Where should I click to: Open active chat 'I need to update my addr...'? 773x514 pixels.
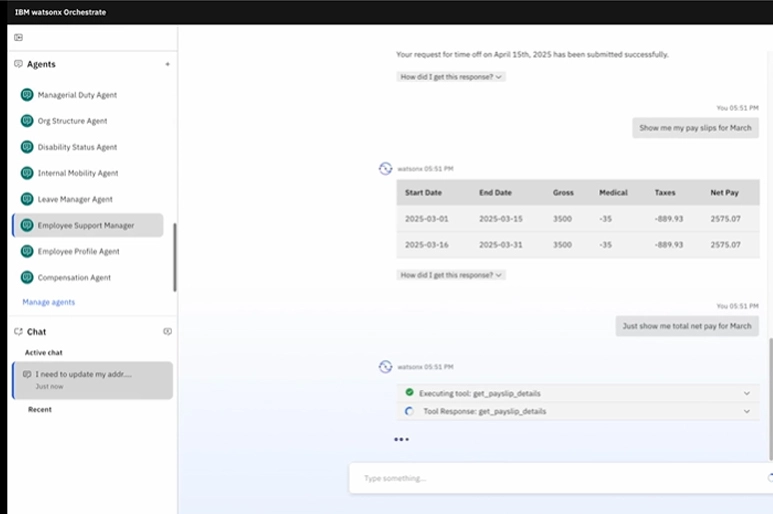point(93,380)
